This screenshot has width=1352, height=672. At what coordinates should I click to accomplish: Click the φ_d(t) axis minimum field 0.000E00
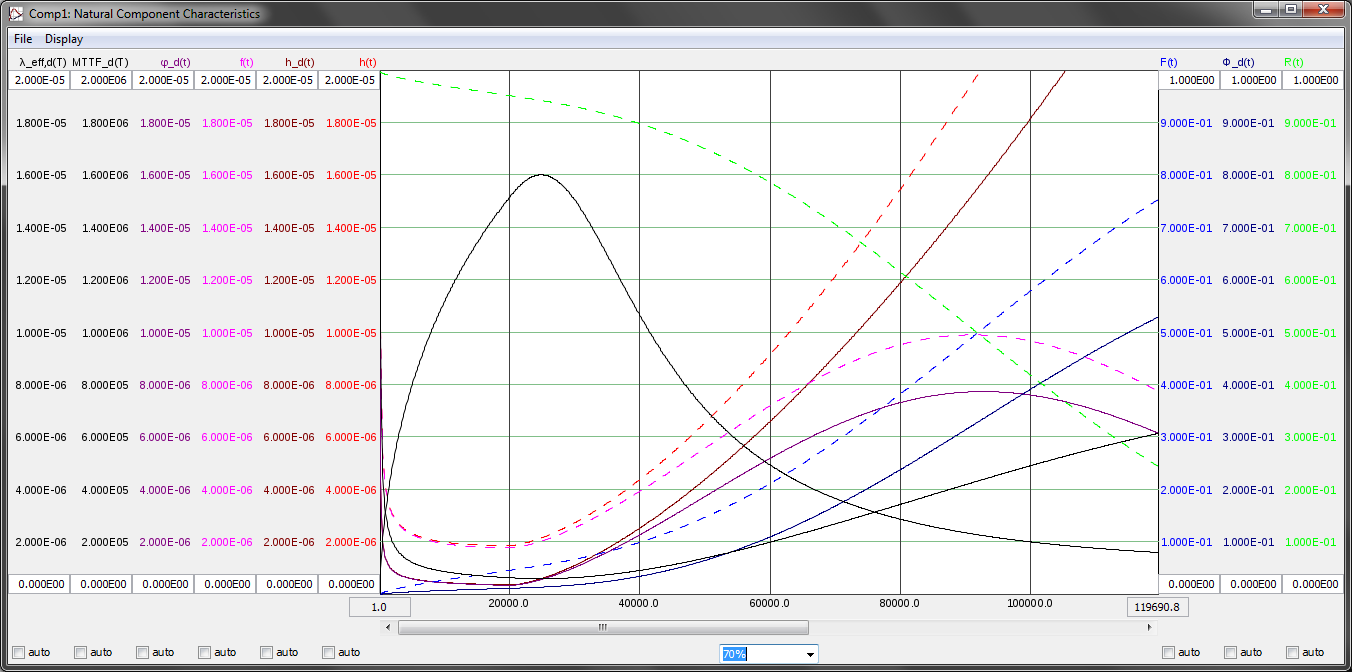point(163,584)
